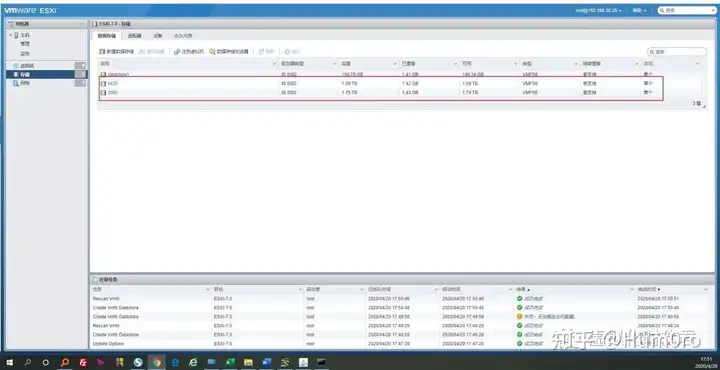Click the Actions (操作) gear icon
This screenshot has width=720, height=370.
[287, 52]
